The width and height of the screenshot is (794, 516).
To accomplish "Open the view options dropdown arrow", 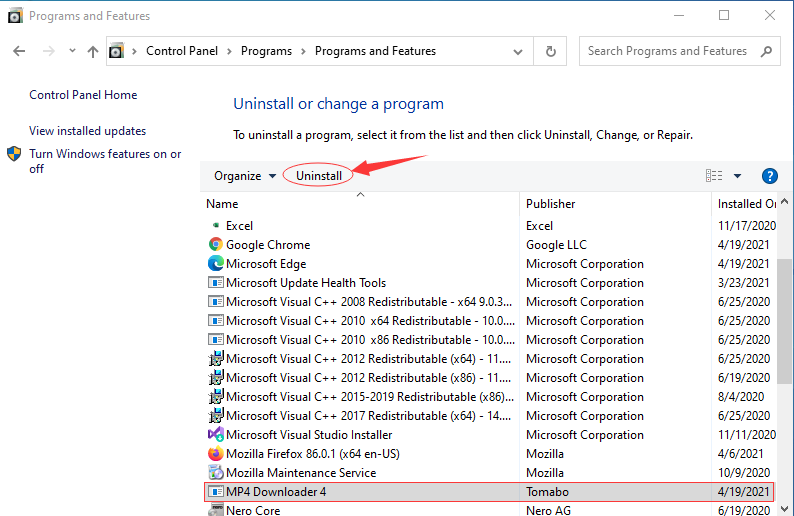I will (x=737, y=176).
